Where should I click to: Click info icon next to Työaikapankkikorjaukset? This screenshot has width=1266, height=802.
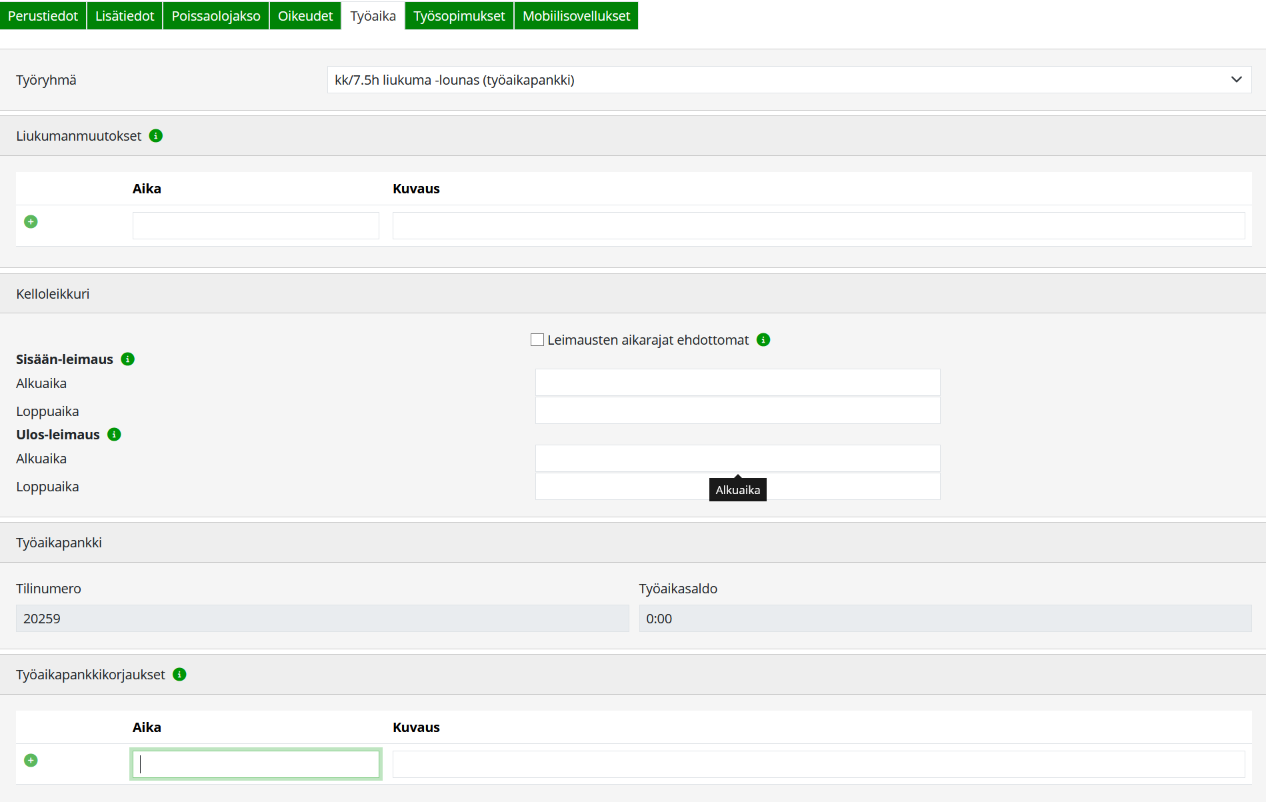point(180,675)
